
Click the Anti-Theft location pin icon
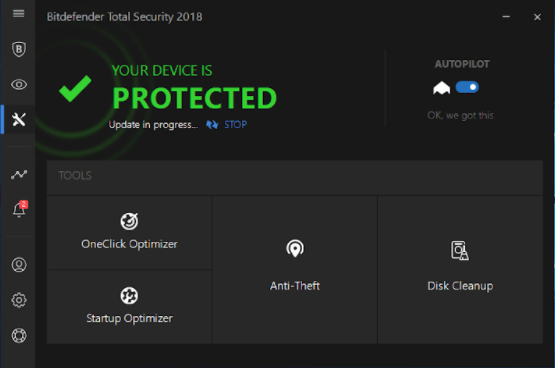[x=295, y=248]
